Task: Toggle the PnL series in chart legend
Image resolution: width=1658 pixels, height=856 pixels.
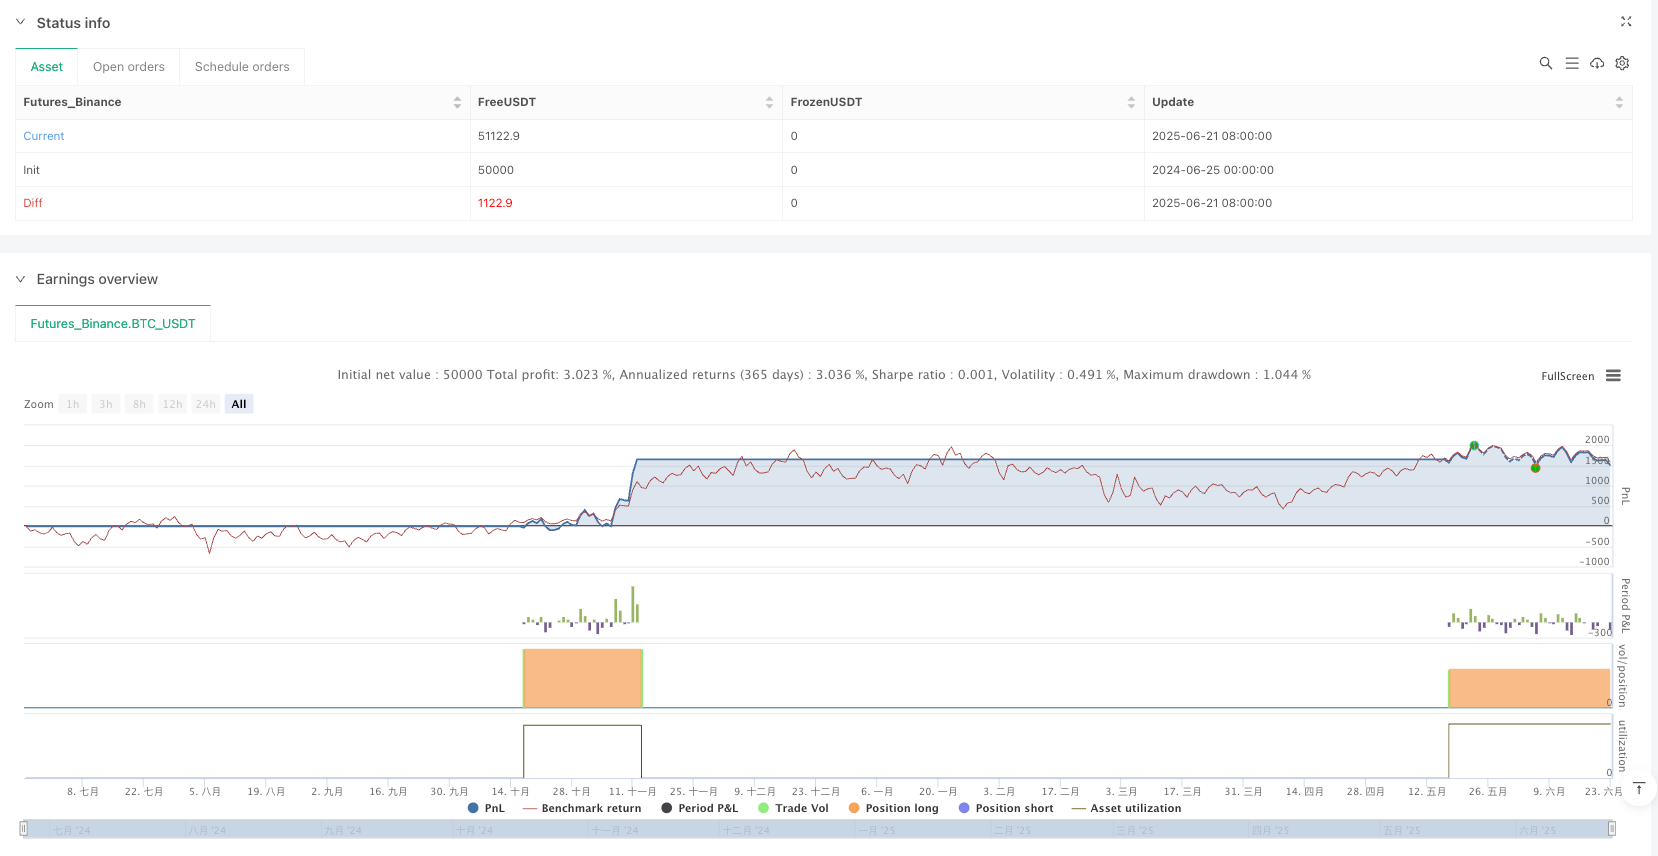Action: point(486,808)
